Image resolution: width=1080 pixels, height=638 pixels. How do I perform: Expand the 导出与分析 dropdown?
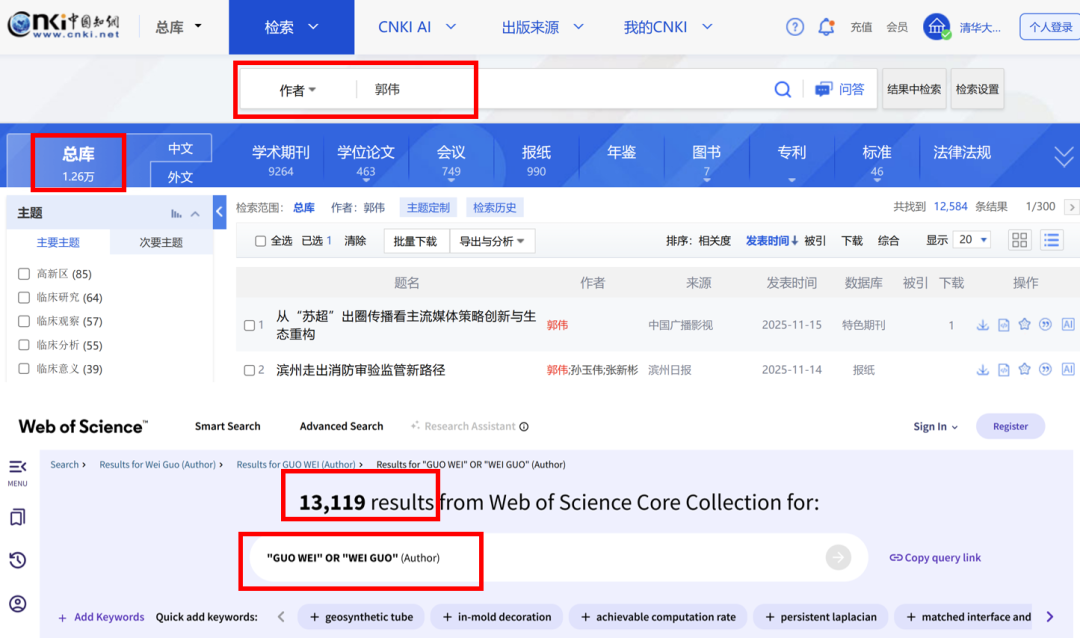492,241
